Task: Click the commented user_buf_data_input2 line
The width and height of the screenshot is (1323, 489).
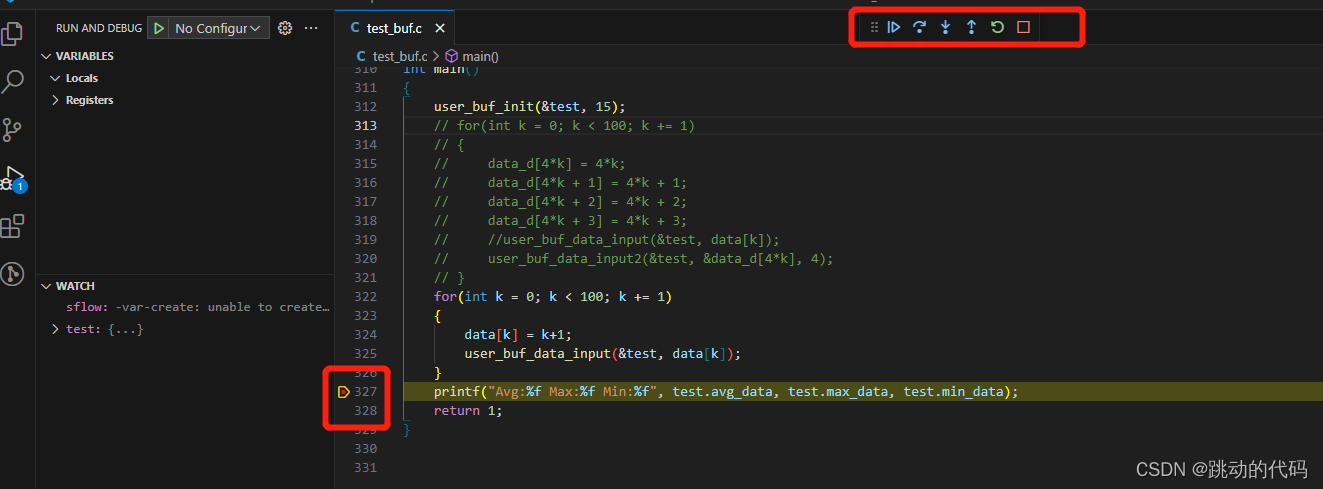Action: point(633,259)
